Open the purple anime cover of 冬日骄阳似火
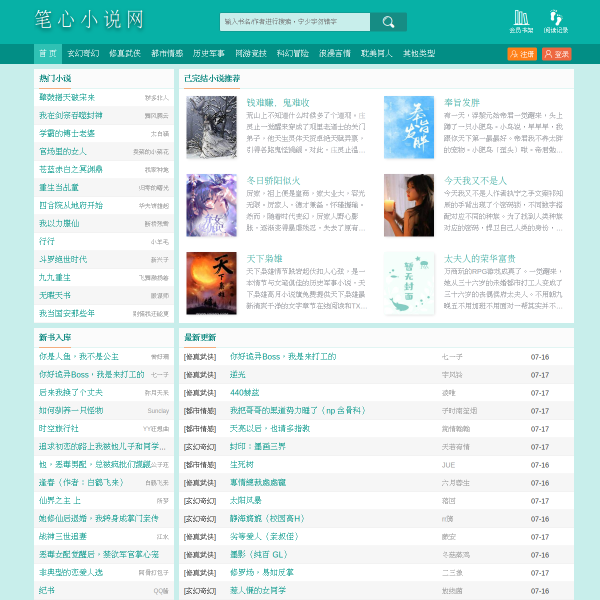This screenshot has height=600, width=600. (211, 205)
